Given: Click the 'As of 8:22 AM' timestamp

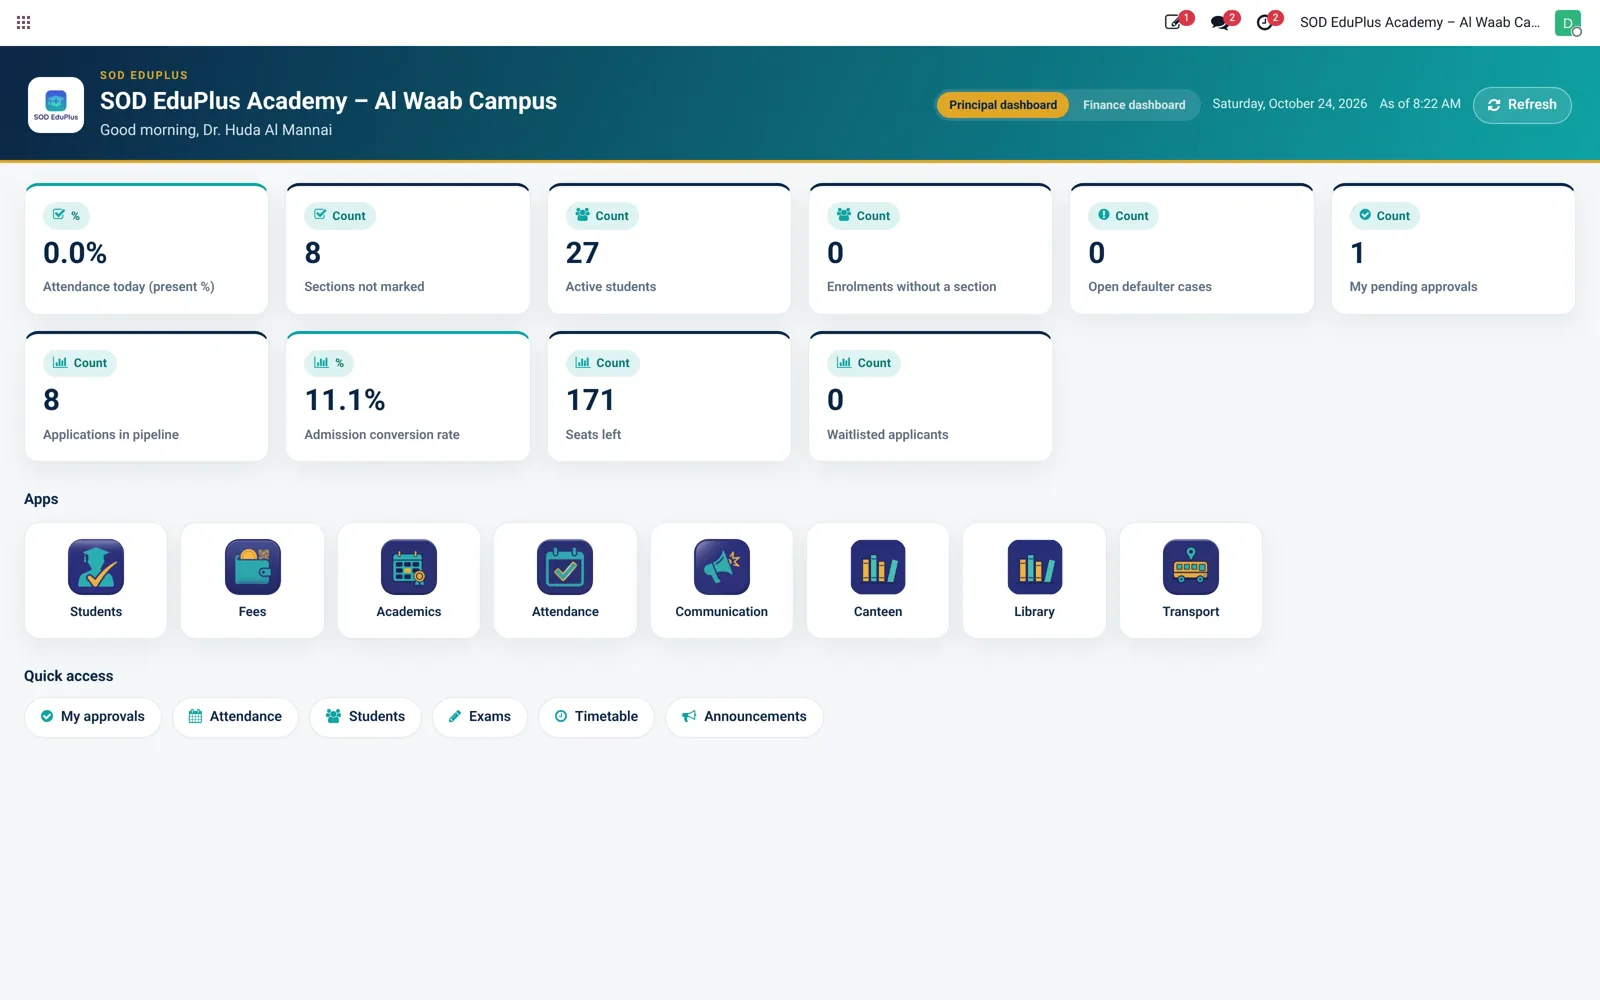Looking at the screenshot, I should [1420, 104].
